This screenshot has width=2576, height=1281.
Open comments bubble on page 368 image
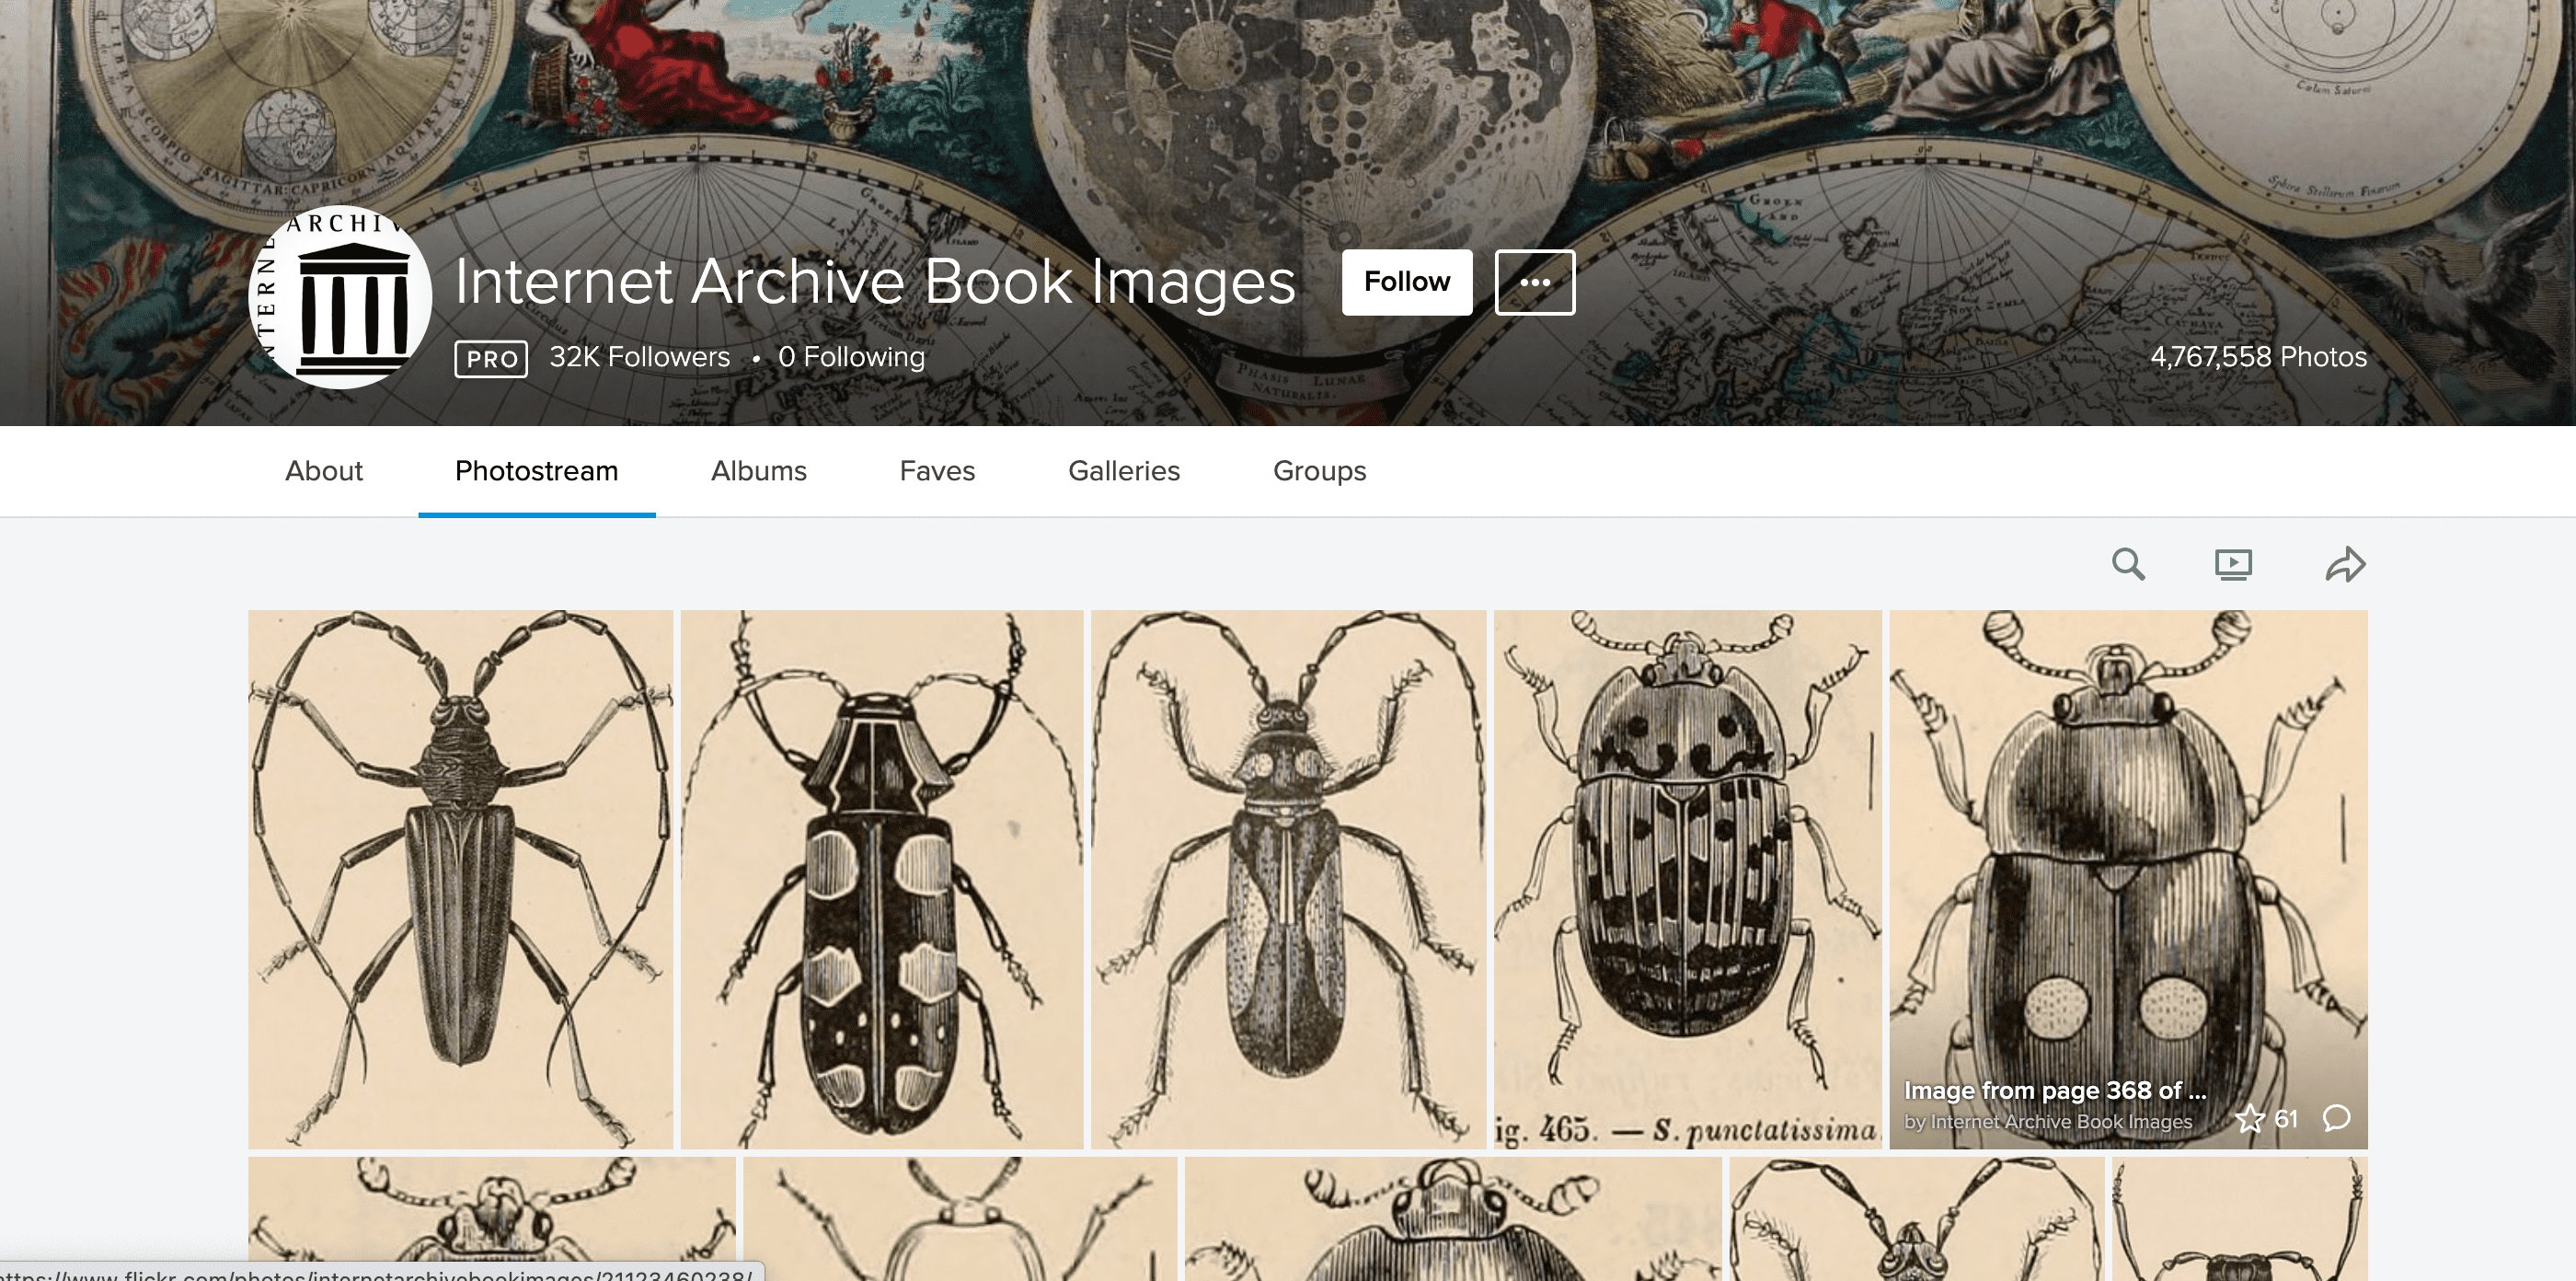point(2336,1118)
